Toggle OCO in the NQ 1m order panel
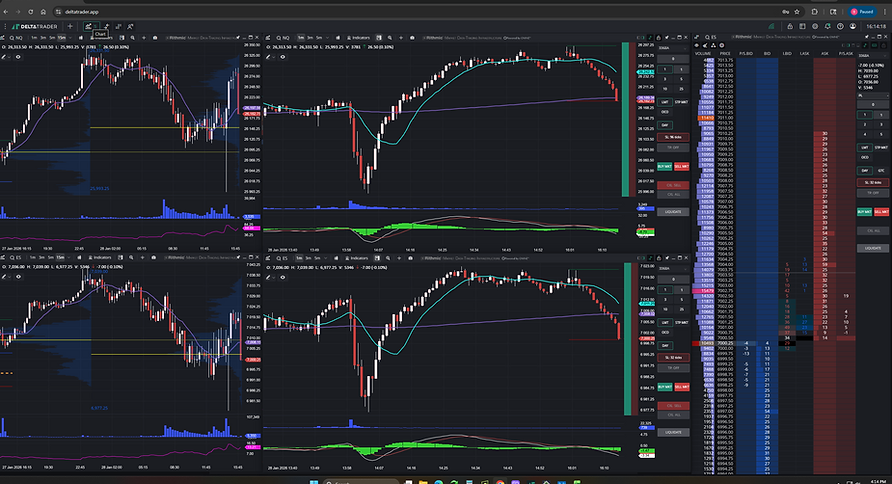 (664, 112)
